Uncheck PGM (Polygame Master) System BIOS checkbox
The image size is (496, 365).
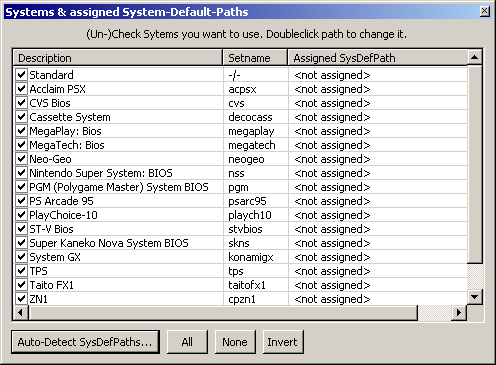[21, 187]
